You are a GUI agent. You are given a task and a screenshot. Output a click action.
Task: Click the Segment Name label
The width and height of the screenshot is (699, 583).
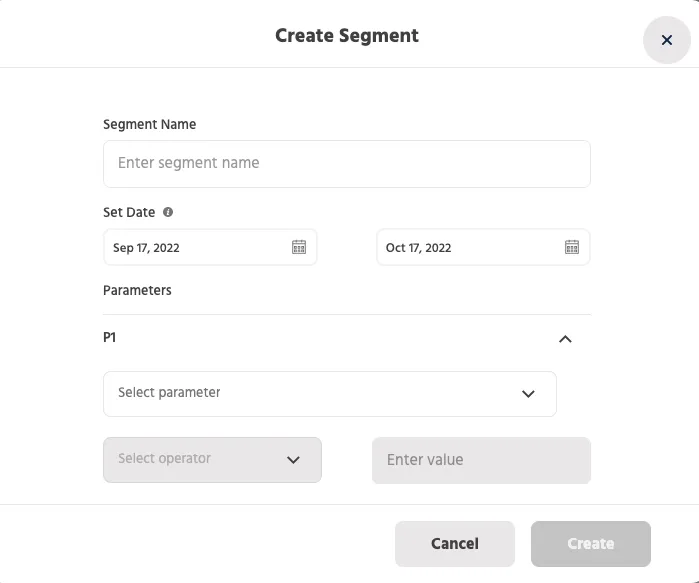[149, 124]
